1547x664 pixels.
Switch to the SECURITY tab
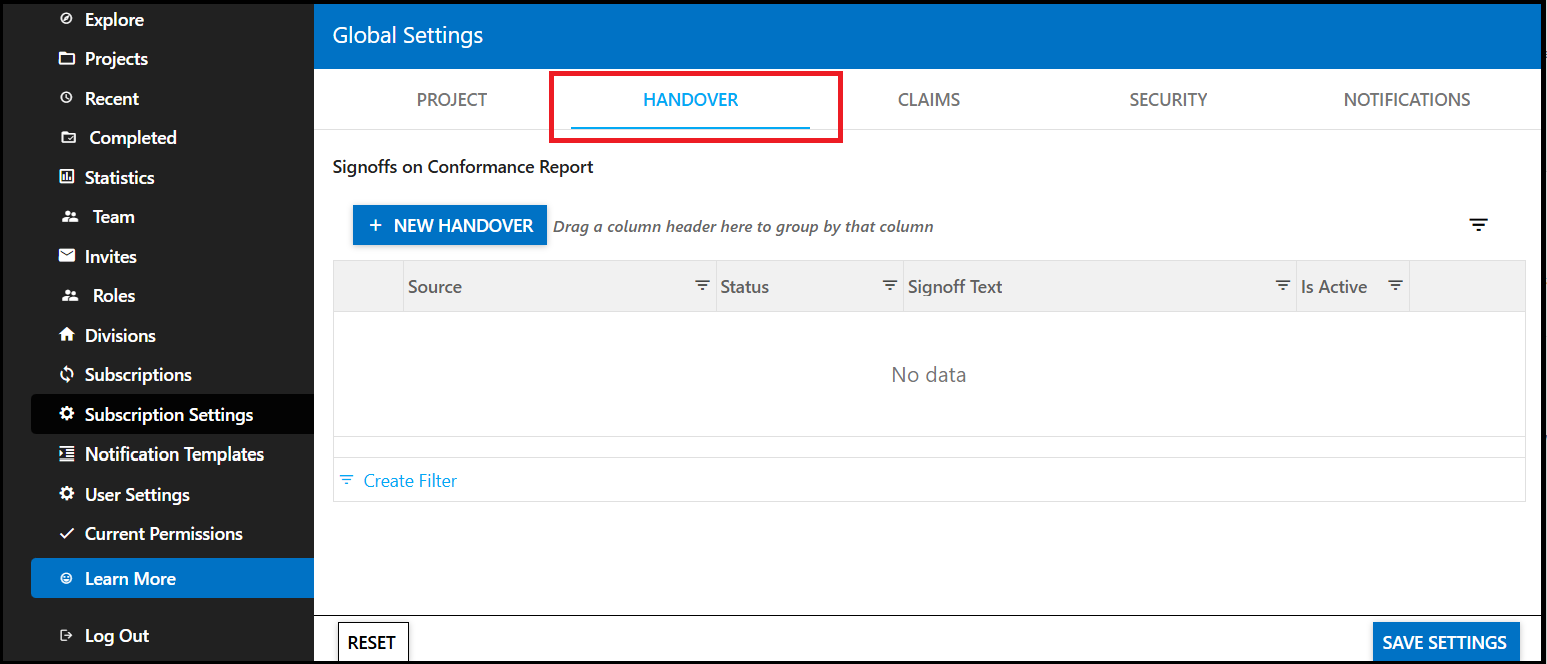coord(1167,100)
